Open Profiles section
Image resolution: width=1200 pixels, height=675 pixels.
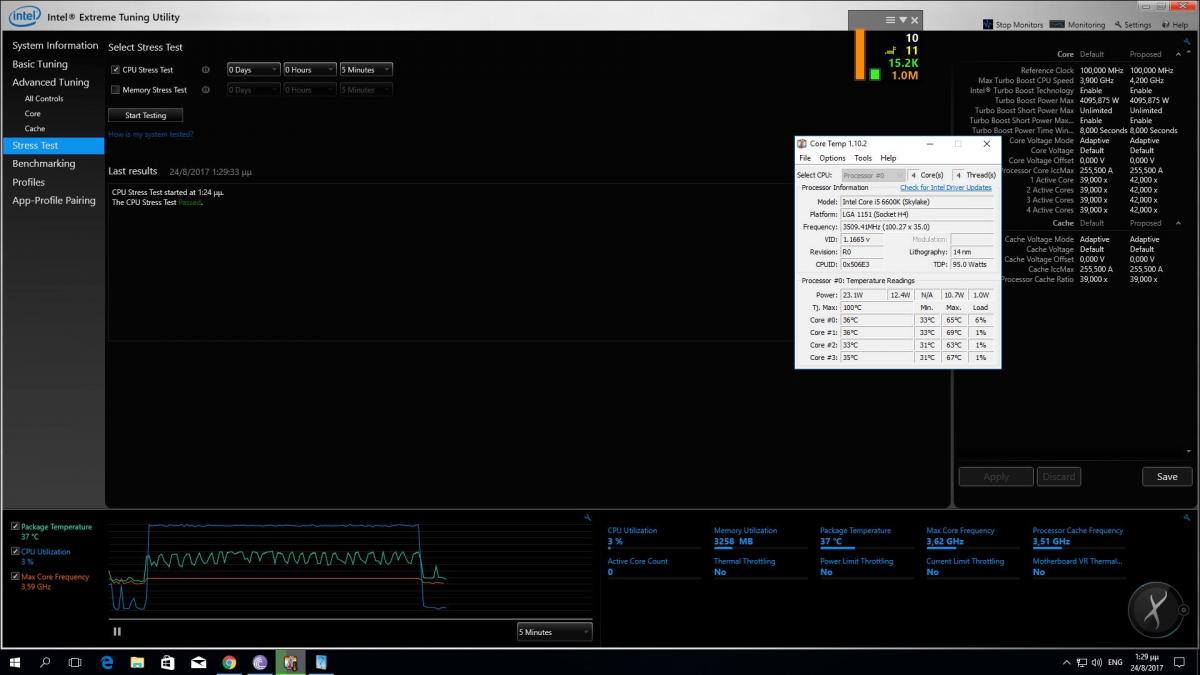pos(29,182)
